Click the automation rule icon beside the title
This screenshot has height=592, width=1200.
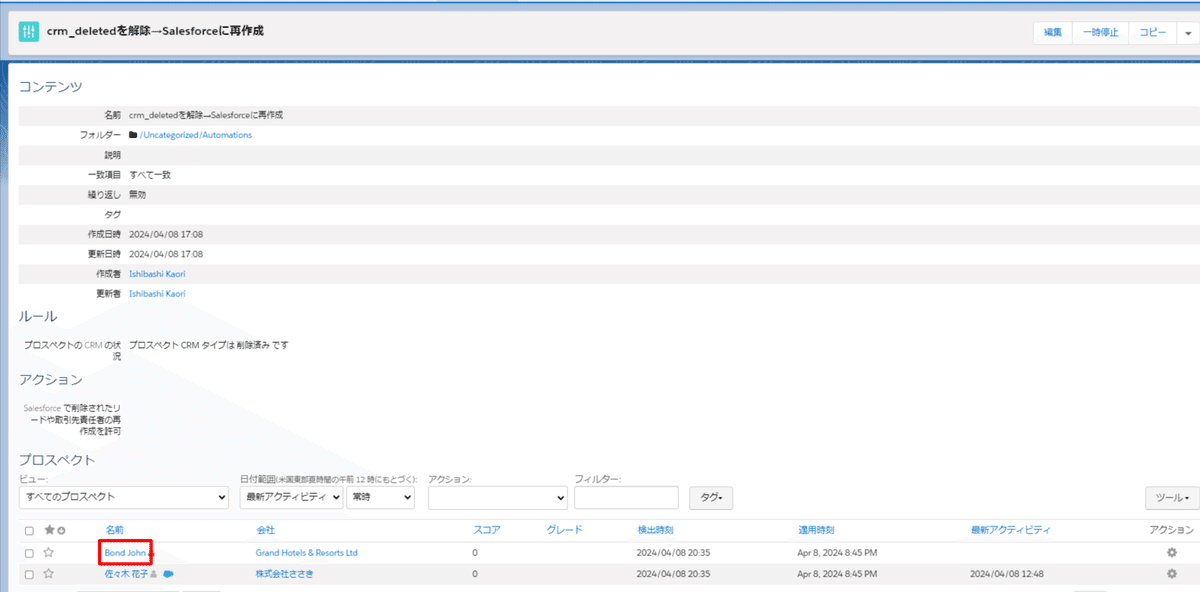[29, 32]
